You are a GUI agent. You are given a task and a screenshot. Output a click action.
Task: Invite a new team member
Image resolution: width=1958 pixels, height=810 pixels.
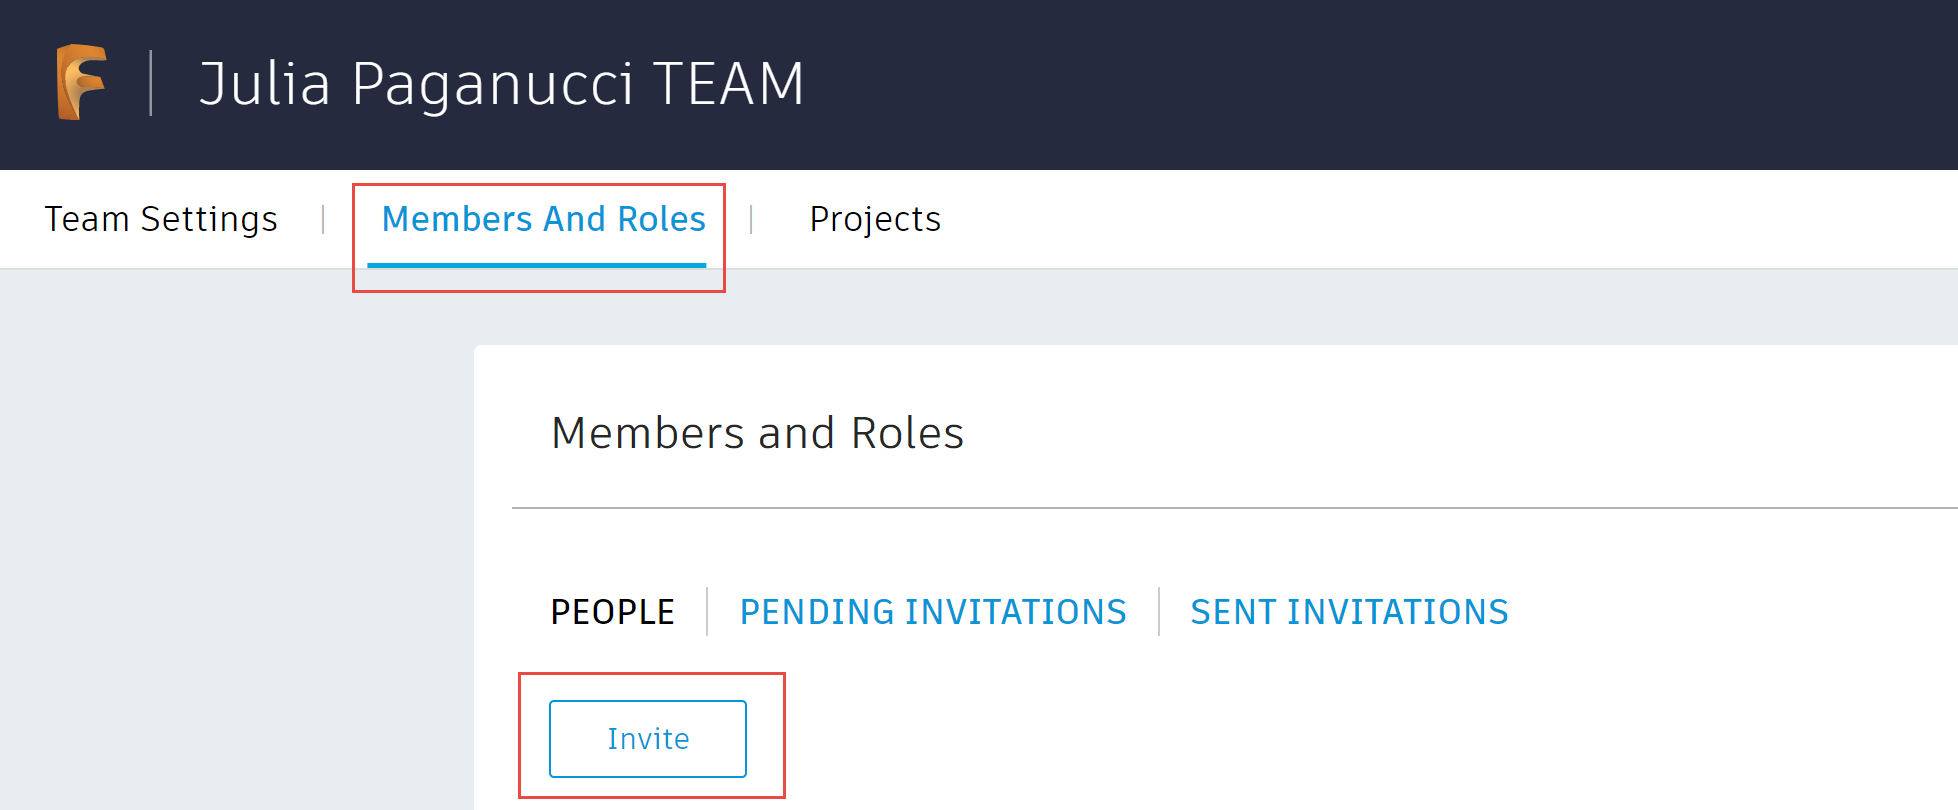(x=648, y=739)
